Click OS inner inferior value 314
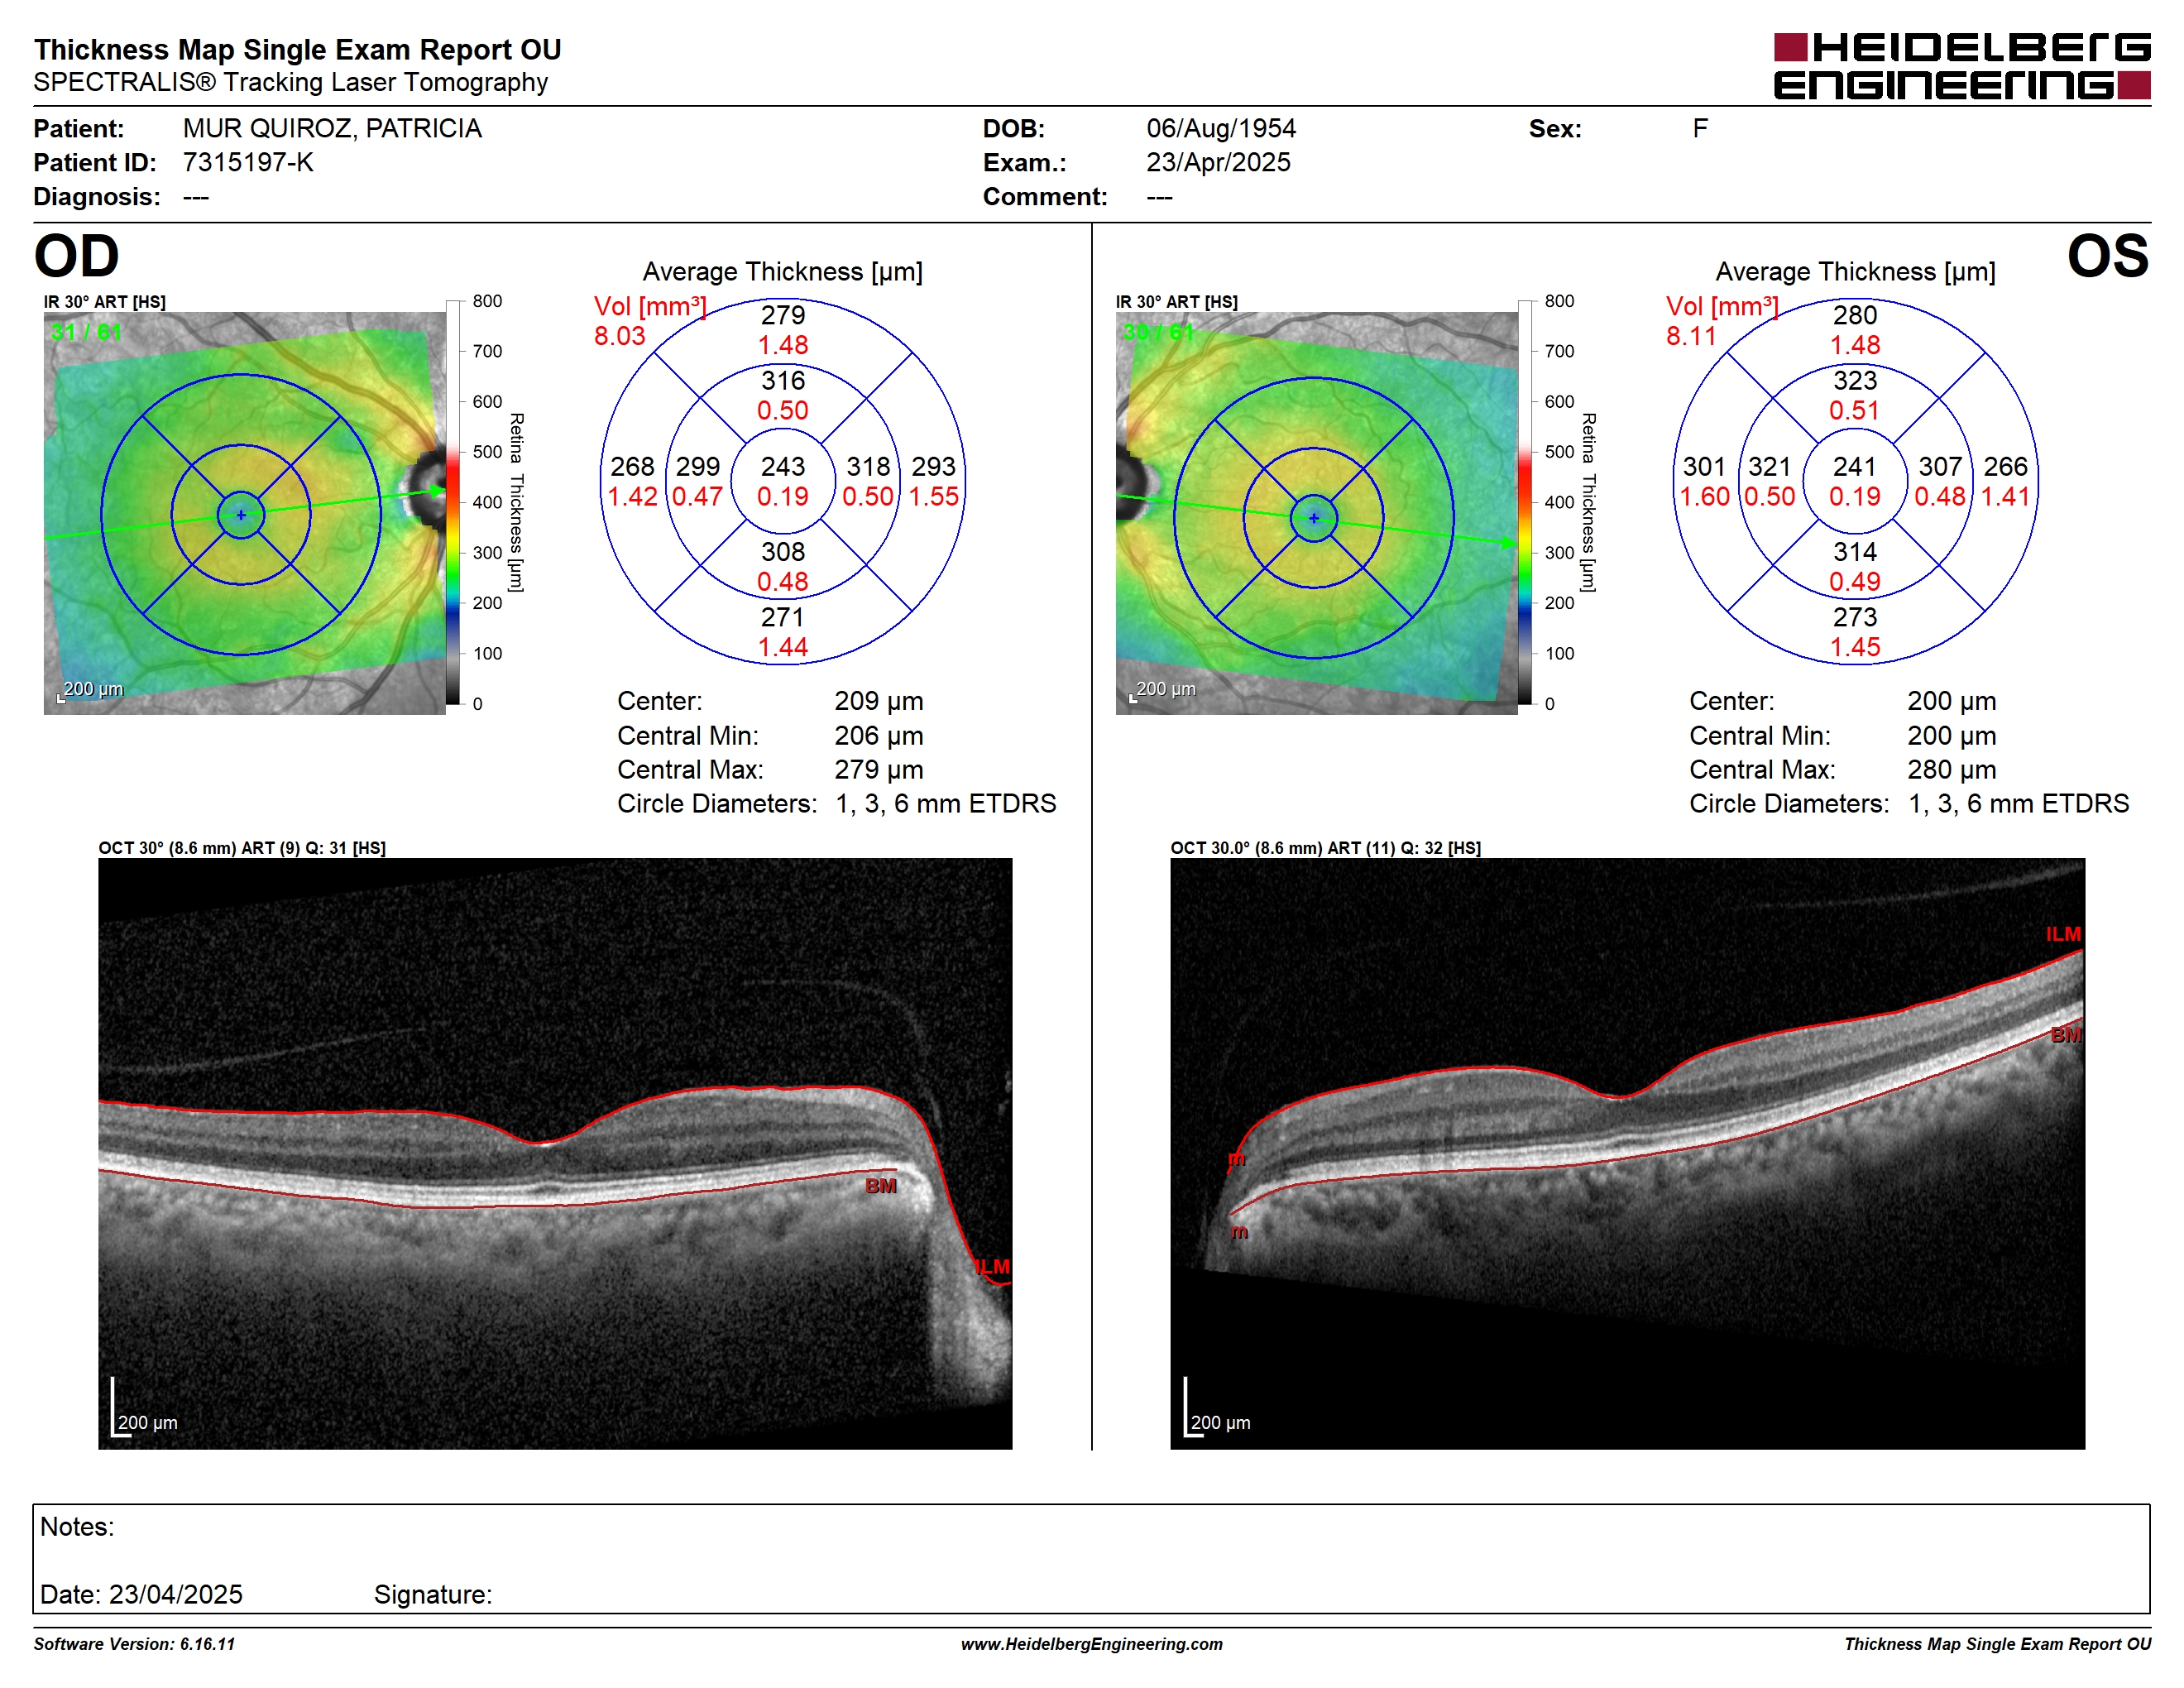The height and width of the screenshot is (1688, 2184). point(1855,552)
